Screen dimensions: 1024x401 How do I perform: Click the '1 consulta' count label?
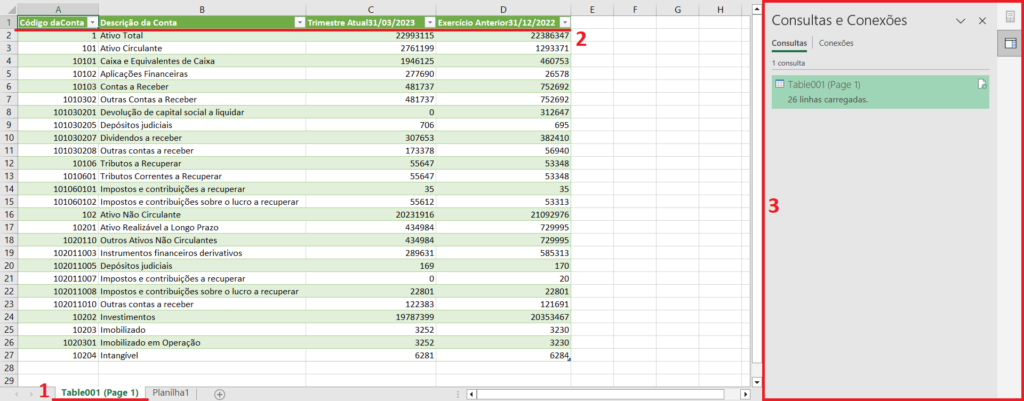pyautogui.click(x=788, y=63)
